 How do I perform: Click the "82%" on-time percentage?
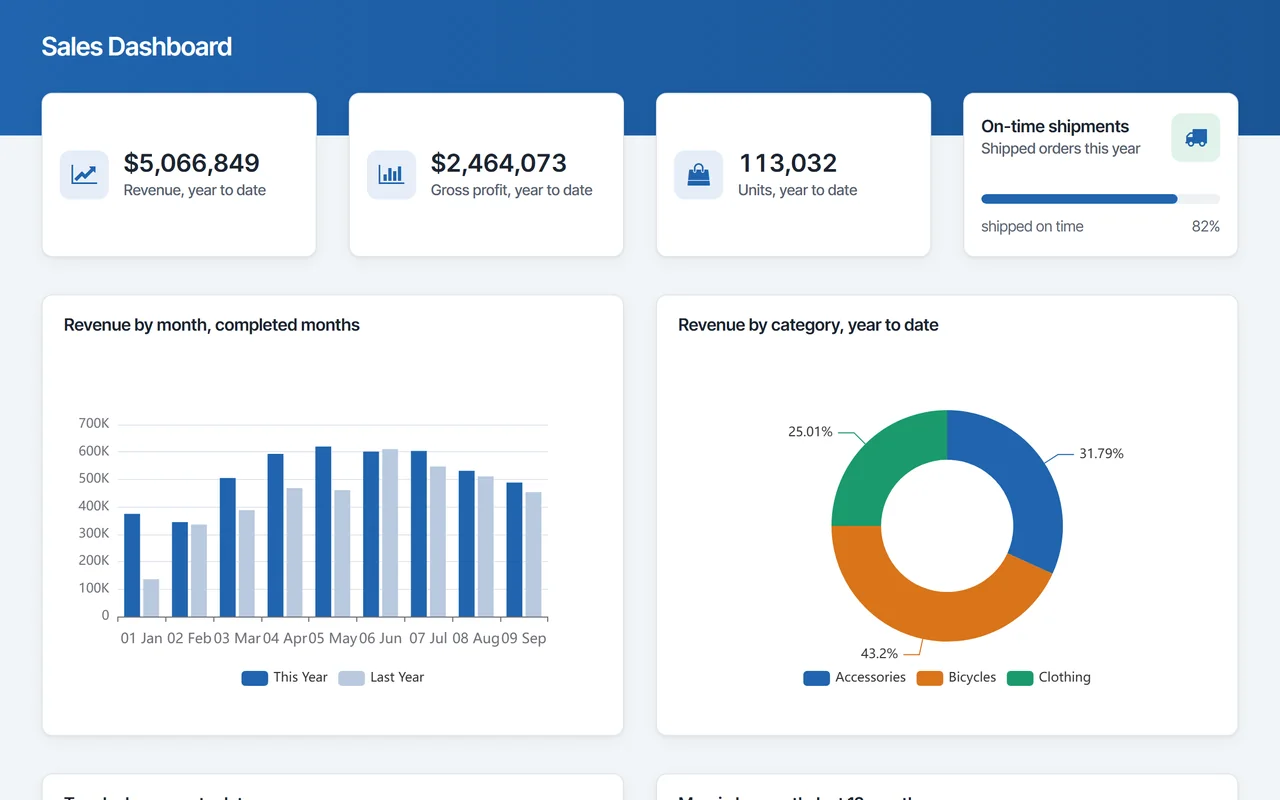[1206, 227]
